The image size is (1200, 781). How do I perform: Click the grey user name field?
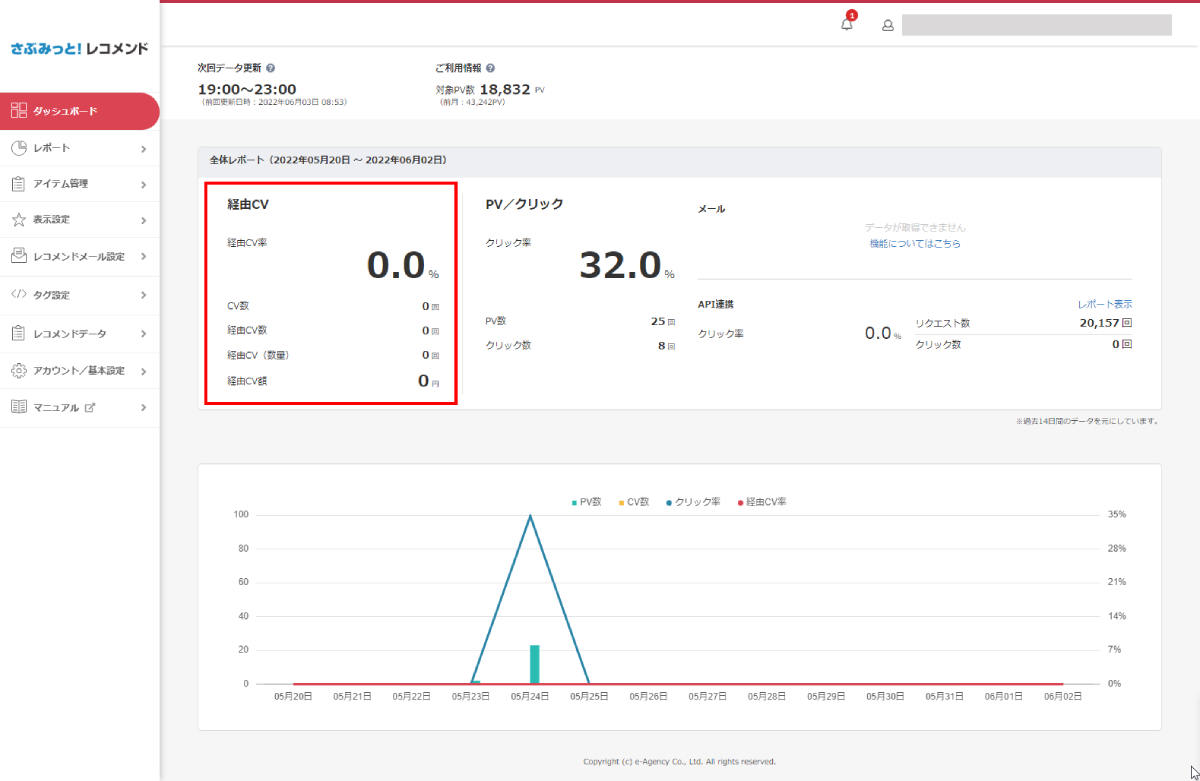1037,25
